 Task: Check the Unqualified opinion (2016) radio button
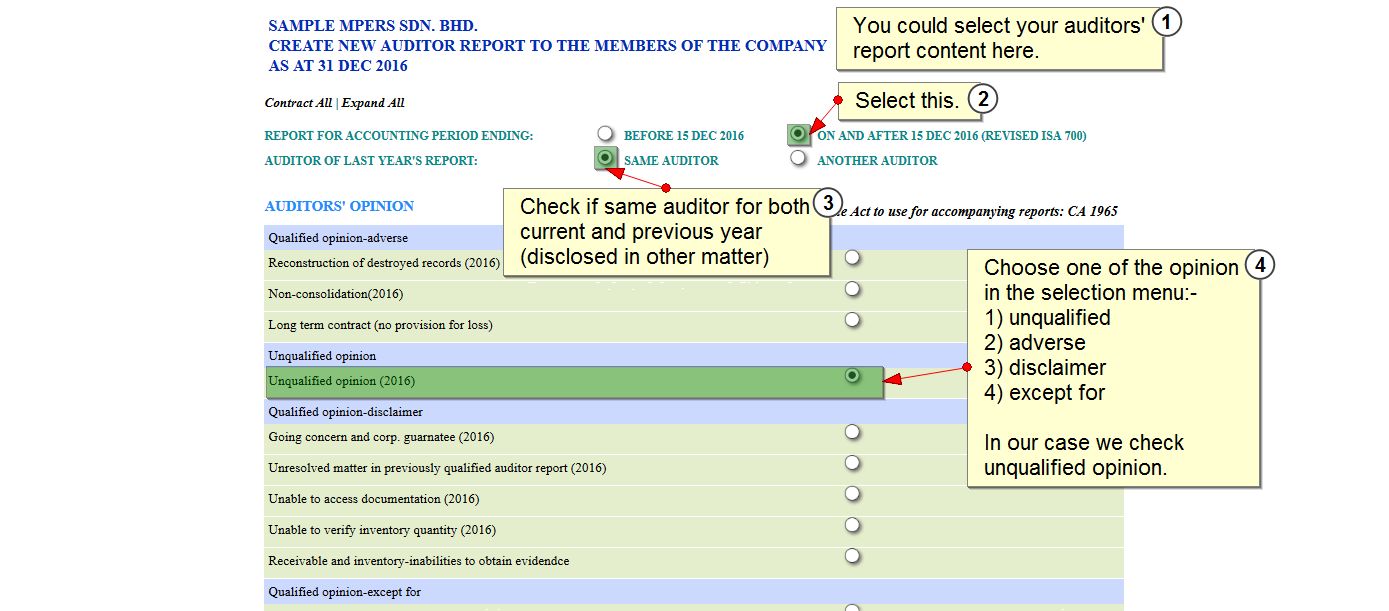coord(852,376)
